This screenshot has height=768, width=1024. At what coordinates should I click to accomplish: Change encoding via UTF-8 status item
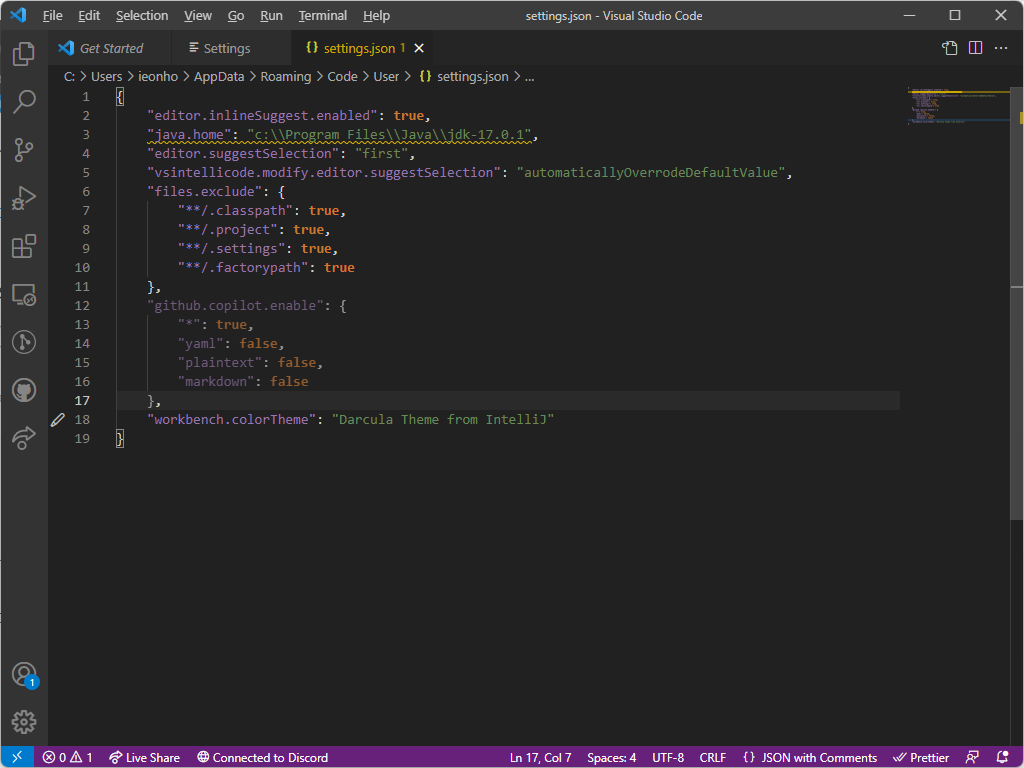click(668, 758)
